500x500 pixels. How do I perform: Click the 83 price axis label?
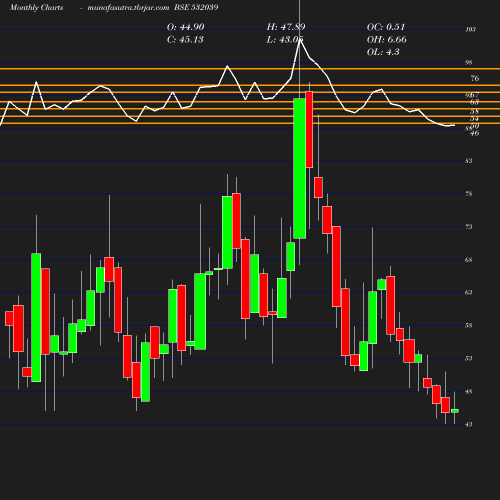click(469, 161)
